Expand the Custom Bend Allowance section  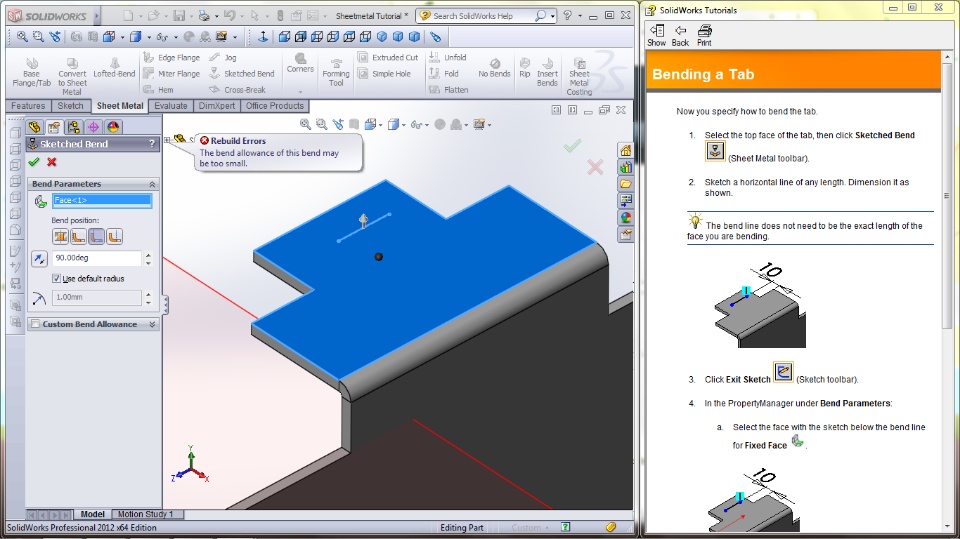point(152,324)
